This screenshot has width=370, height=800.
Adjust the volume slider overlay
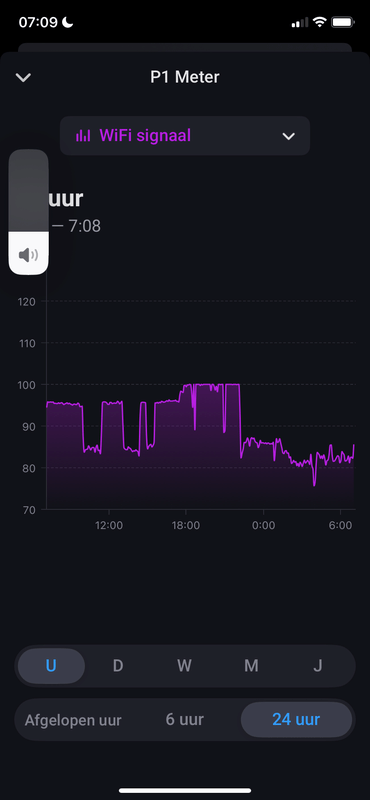(x=29, y=212)
